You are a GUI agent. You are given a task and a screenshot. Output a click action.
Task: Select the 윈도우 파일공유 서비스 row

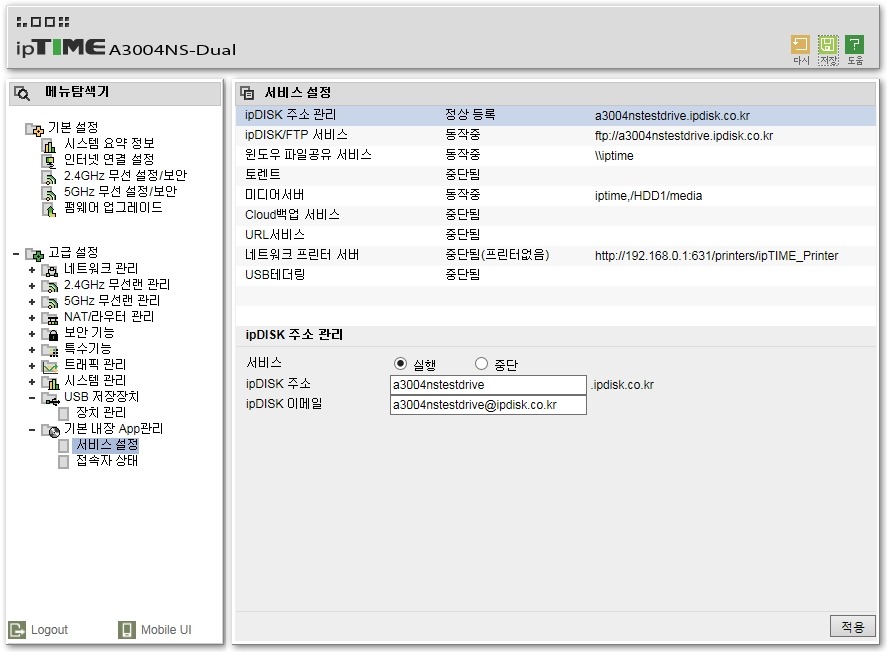click(556, 156)
